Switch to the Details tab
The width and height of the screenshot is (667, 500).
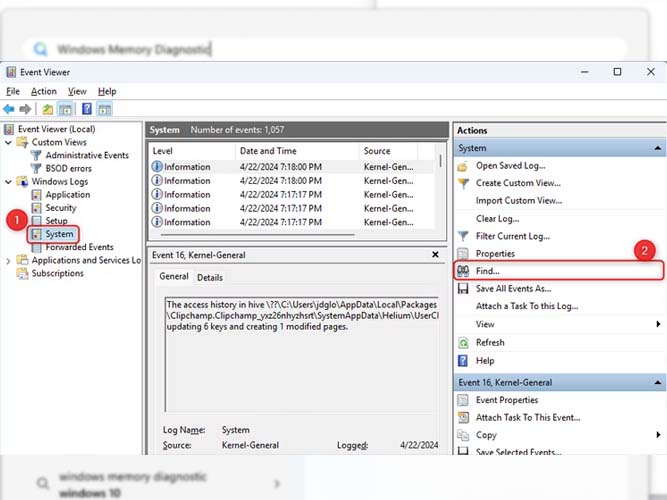coord(209,277)
